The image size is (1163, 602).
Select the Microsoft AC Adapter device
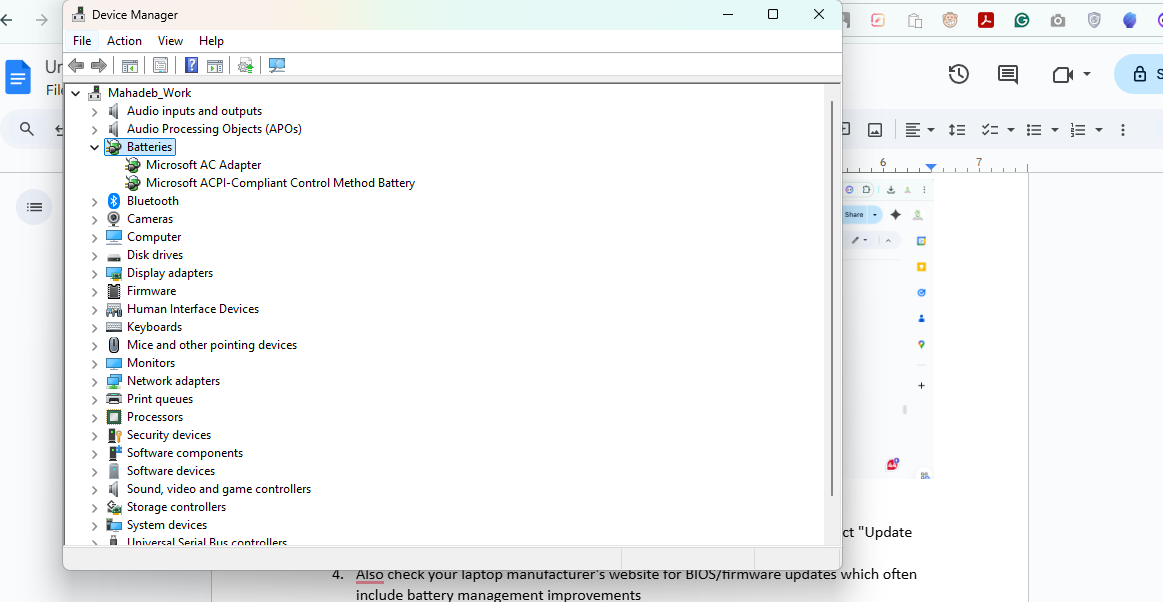pos(202,164)
